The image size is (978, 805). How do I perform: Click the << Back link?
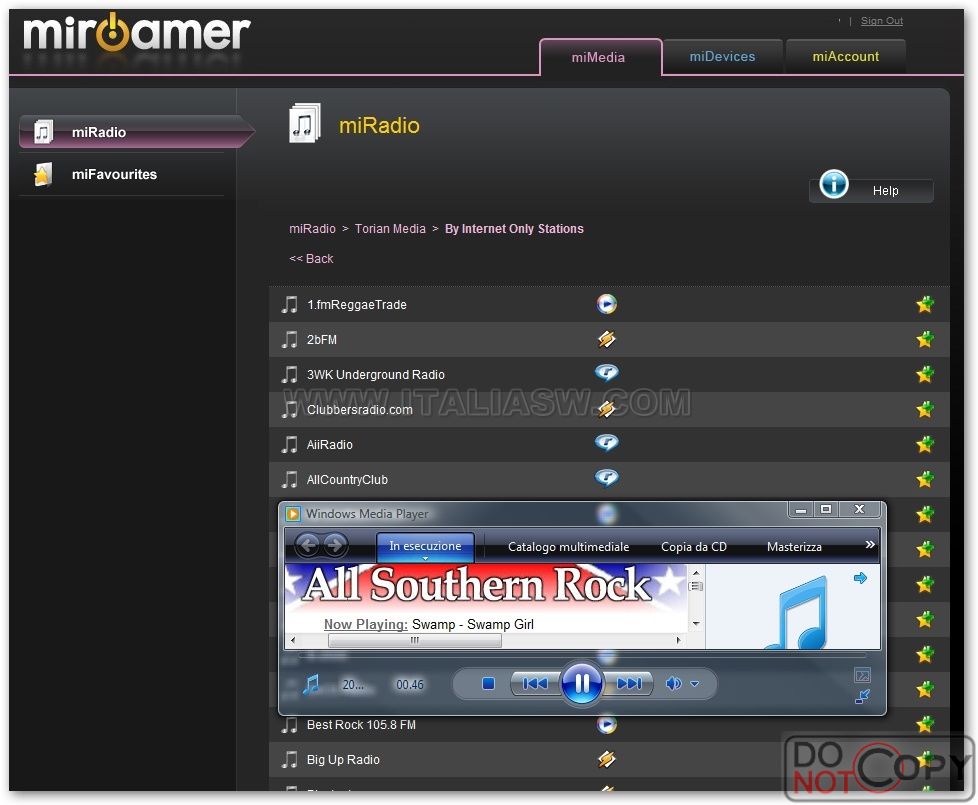pos(311,259)
